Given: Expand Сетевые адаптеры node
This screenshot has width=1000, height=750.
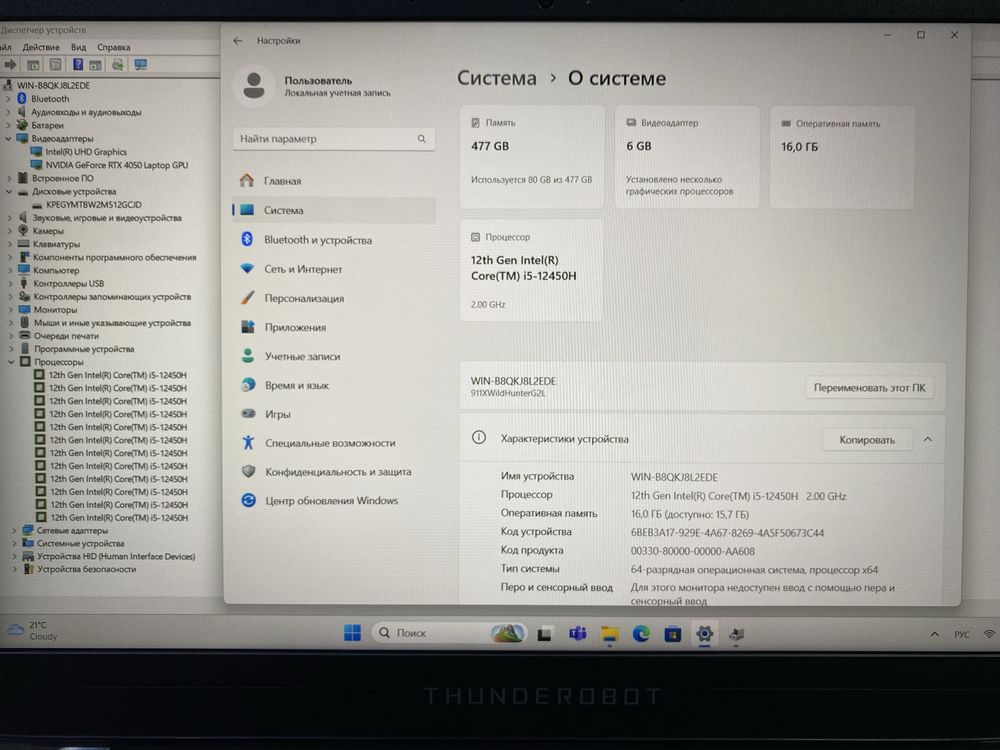Looking at the screenshot, I should pyautogui.click(x=14, y=531).
